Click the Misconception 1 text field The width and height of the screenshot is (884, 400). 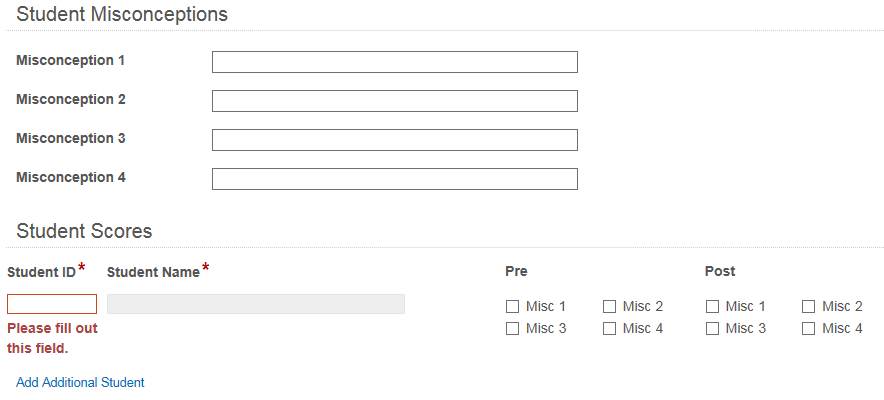(x=394, y=62)
